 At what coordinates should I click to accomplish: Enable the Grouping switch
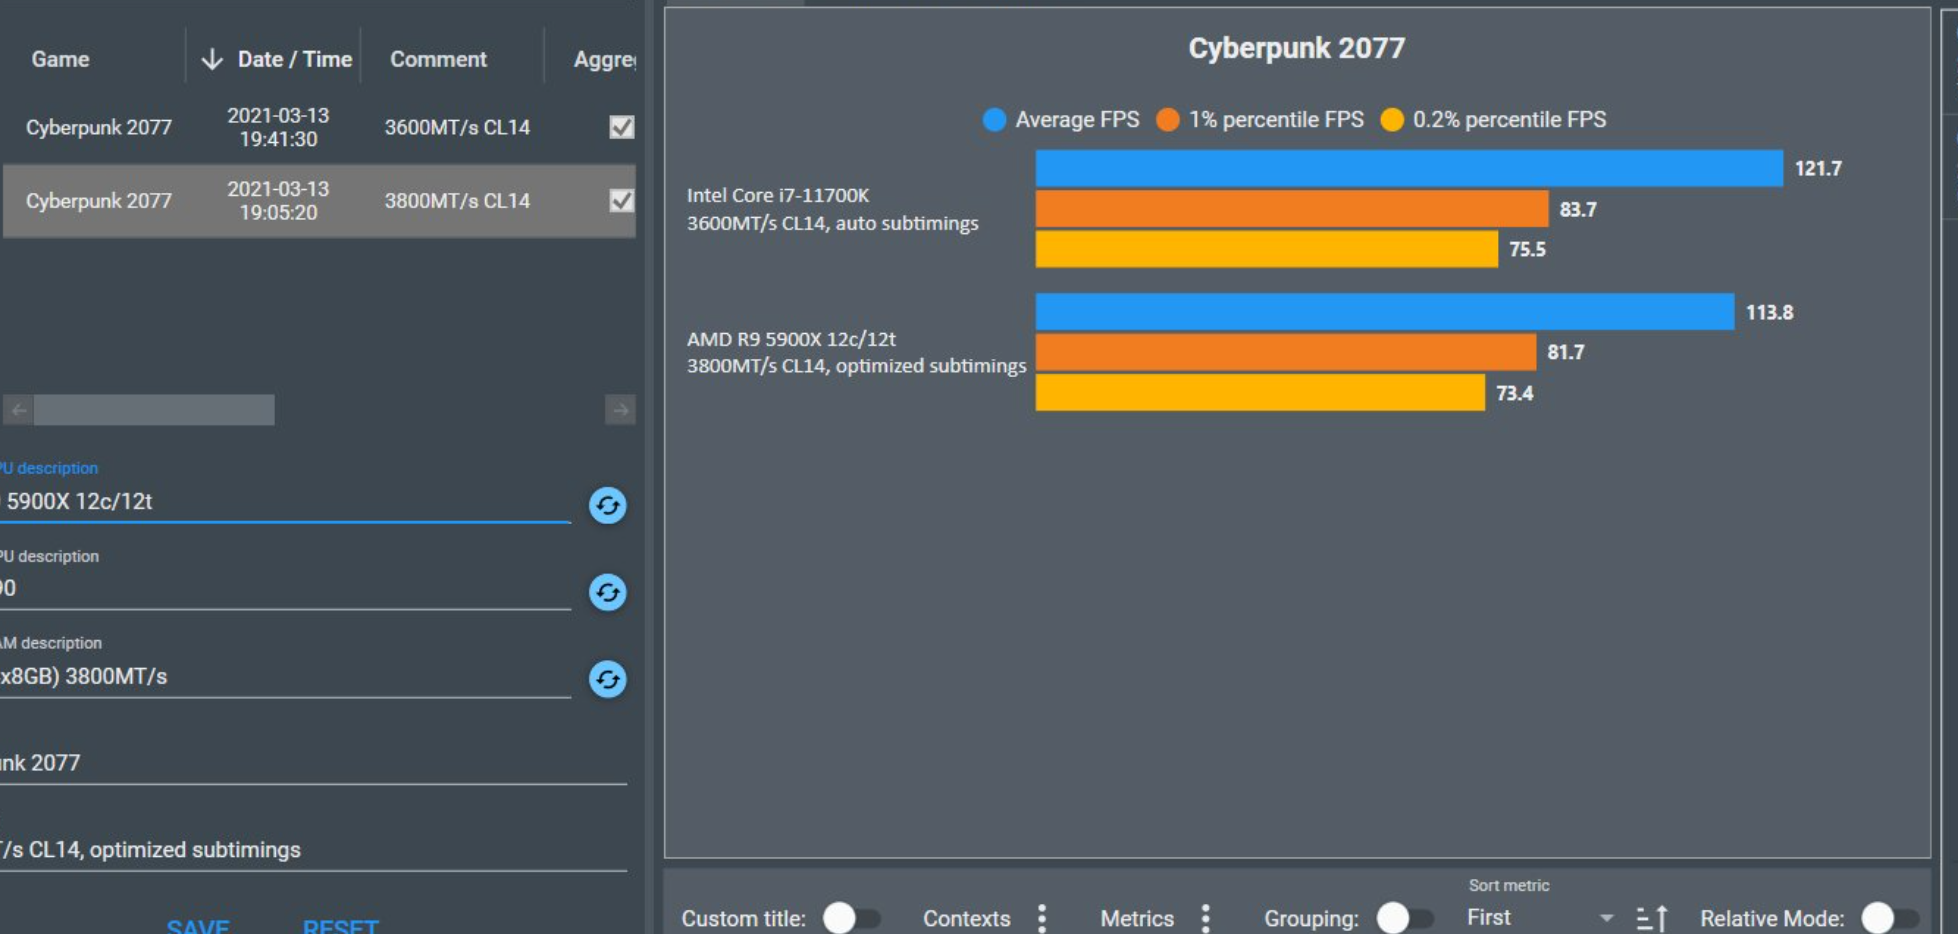(1405, 918)
